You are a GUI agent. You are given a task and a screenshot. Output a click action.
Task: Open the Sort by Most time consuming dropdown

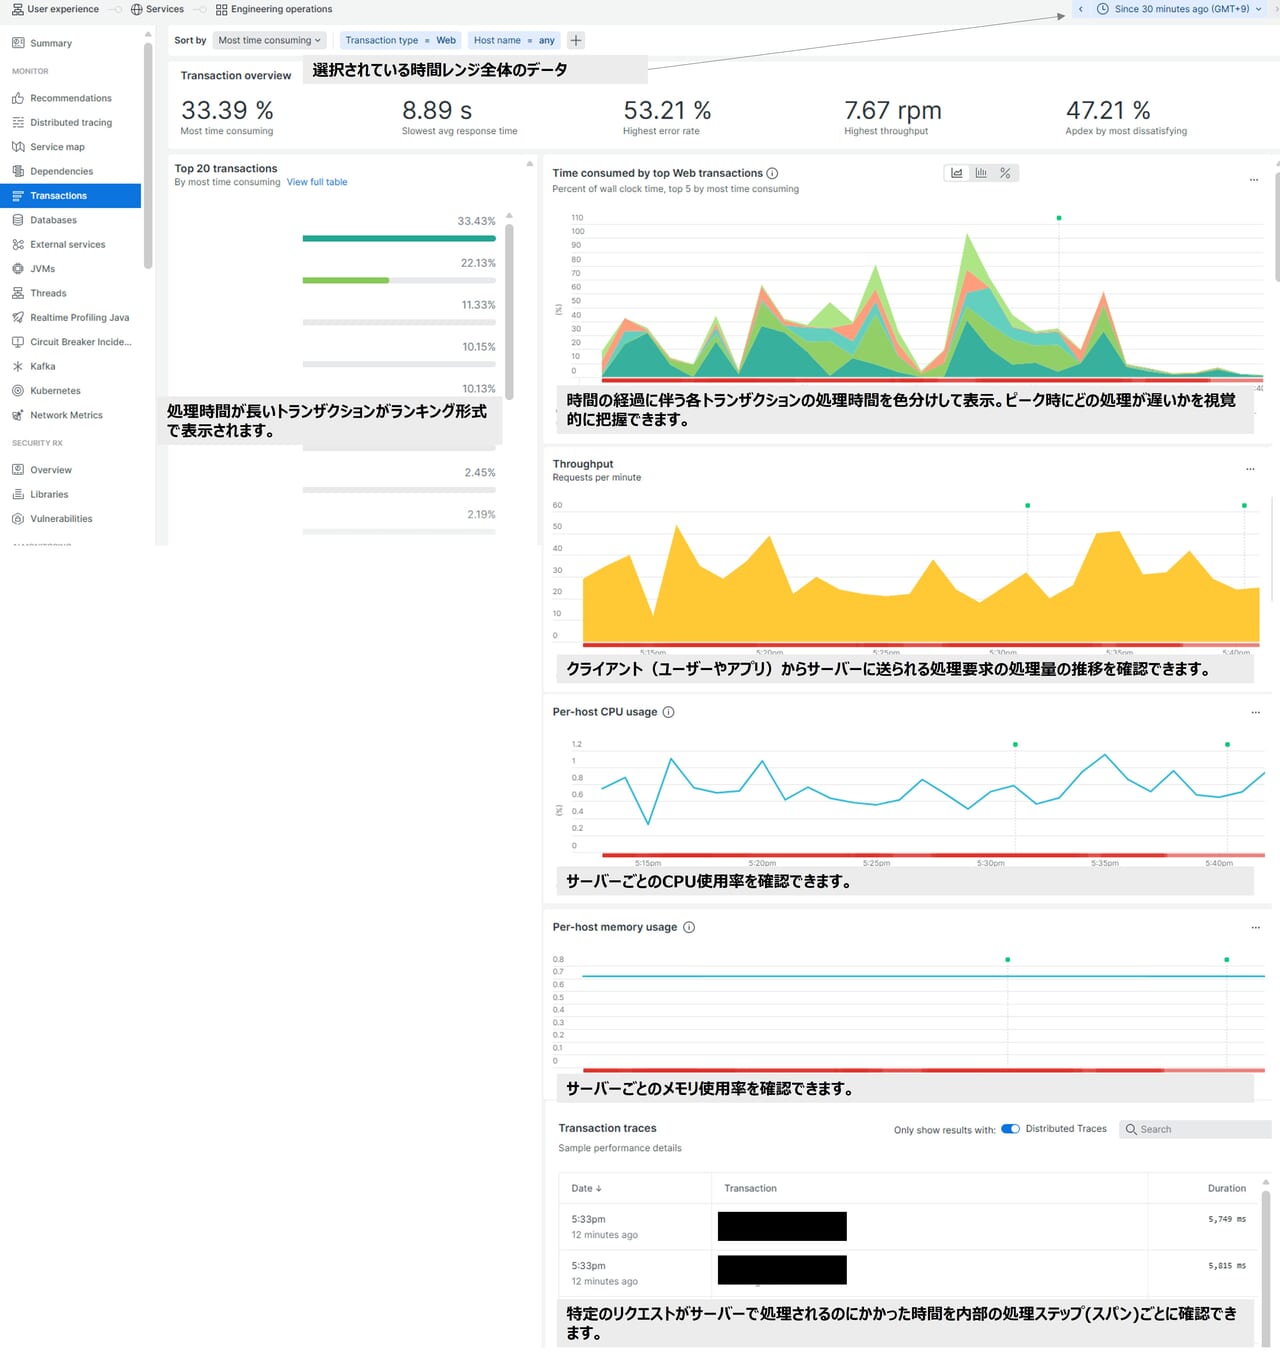point(269,41)
